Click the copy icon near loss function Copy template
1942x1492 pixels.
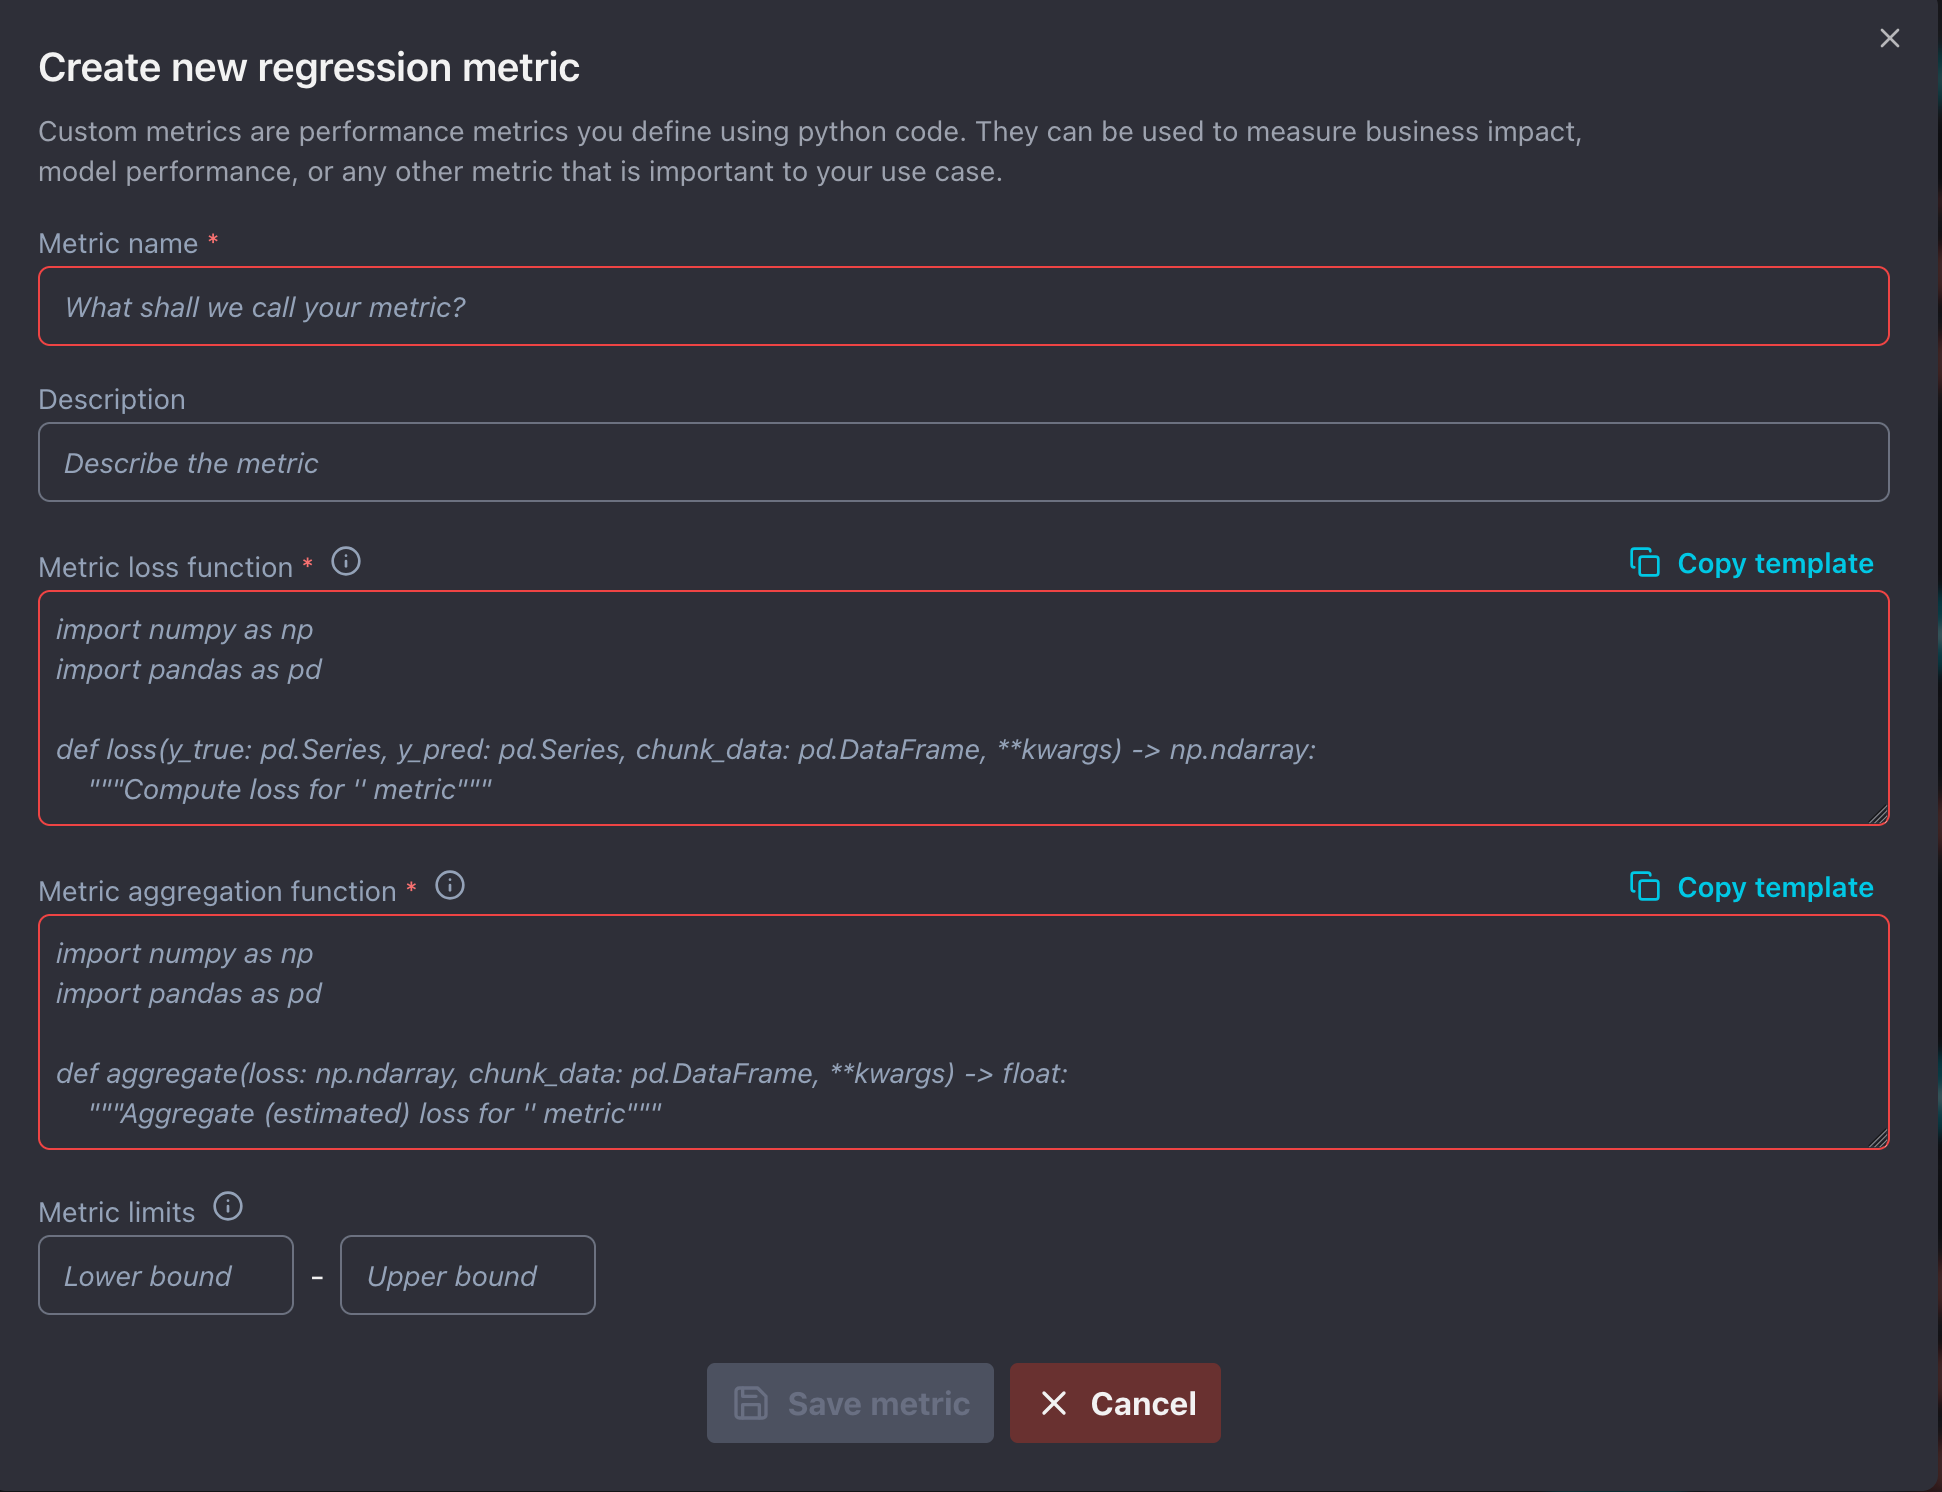point(1646,563)
